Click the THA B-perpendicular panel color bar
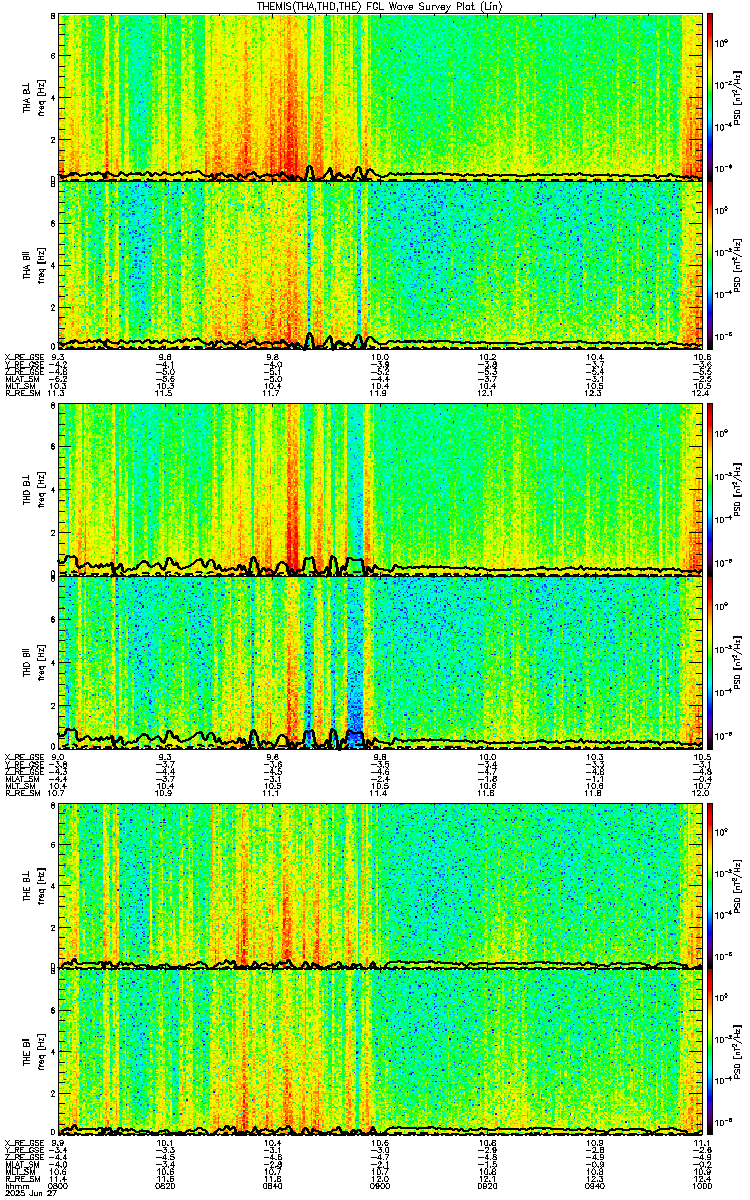This screenshot has height=1200, width=750. [710, 97]
